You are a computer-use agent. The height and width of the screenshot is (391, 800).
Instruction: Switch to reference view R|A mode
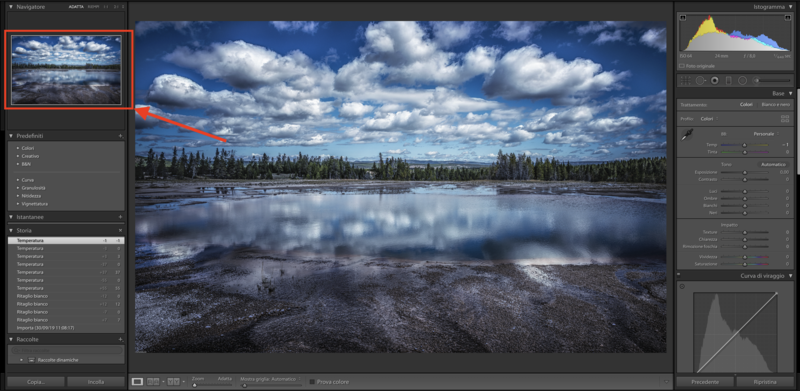coord(153,381)
